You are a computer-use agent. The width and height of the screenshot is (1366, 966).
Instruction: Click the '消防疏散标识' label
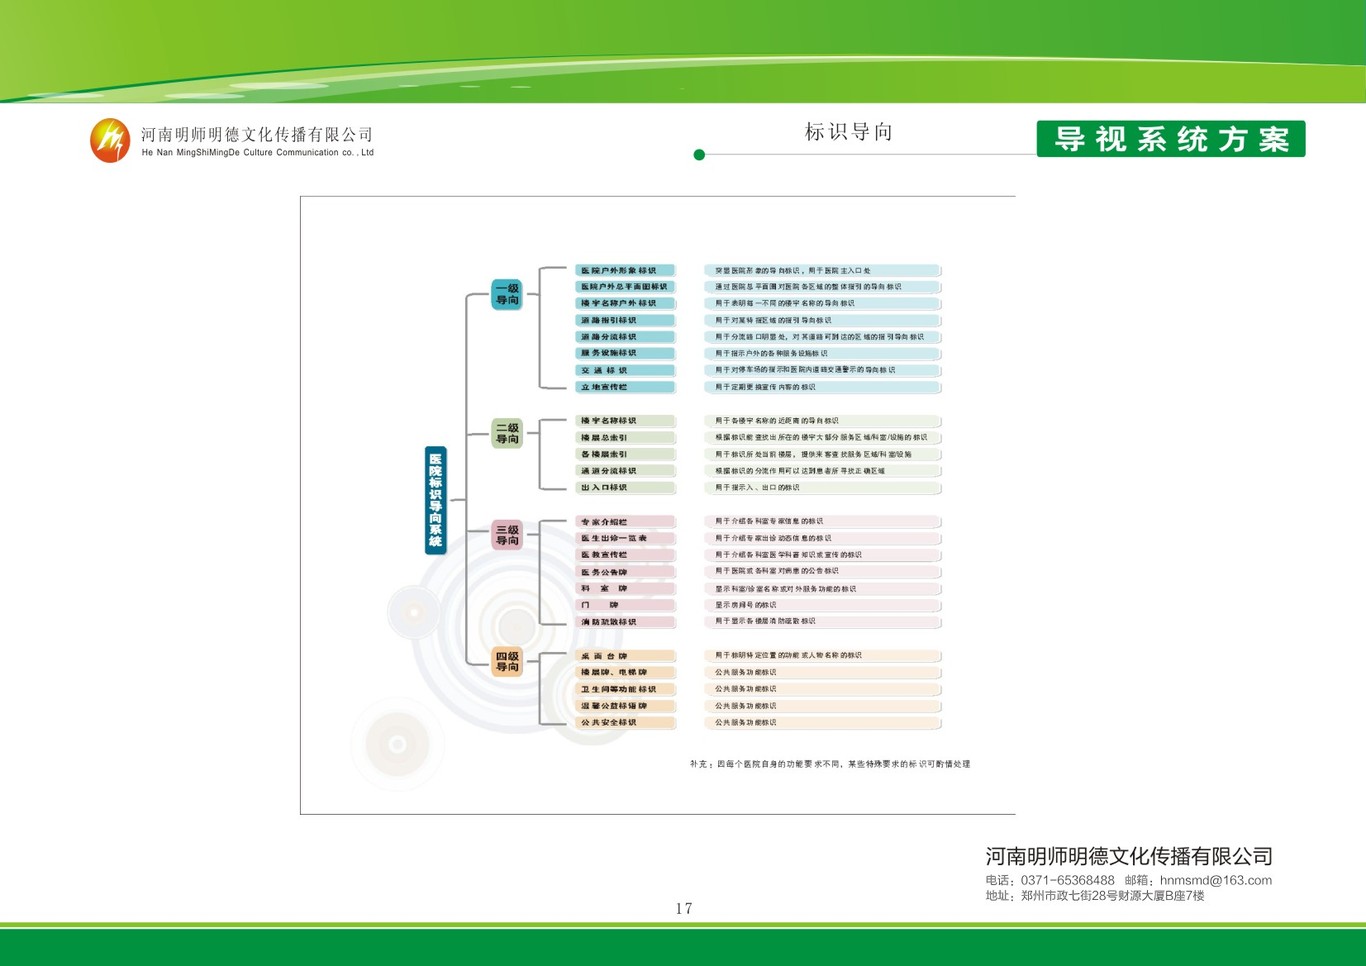click(625, 622)
